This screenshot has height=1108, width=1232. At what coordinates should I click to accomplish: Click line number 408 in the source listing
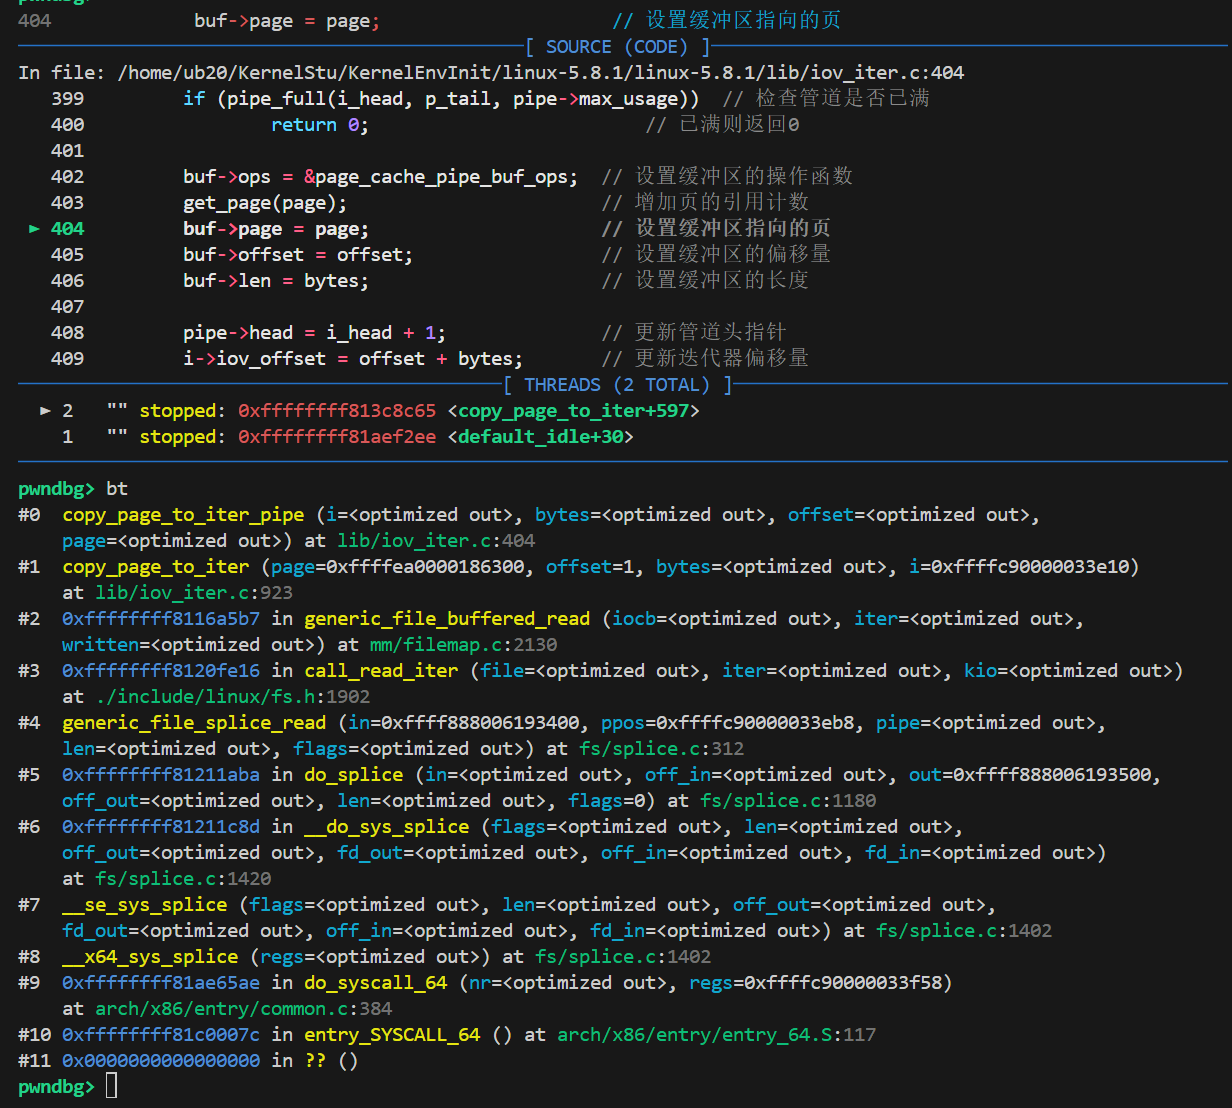pyautogui.click(x=67, y=333)
